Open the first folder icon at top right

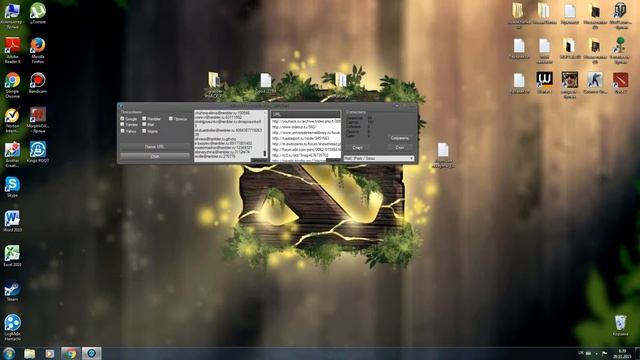[x=519, y=15]
